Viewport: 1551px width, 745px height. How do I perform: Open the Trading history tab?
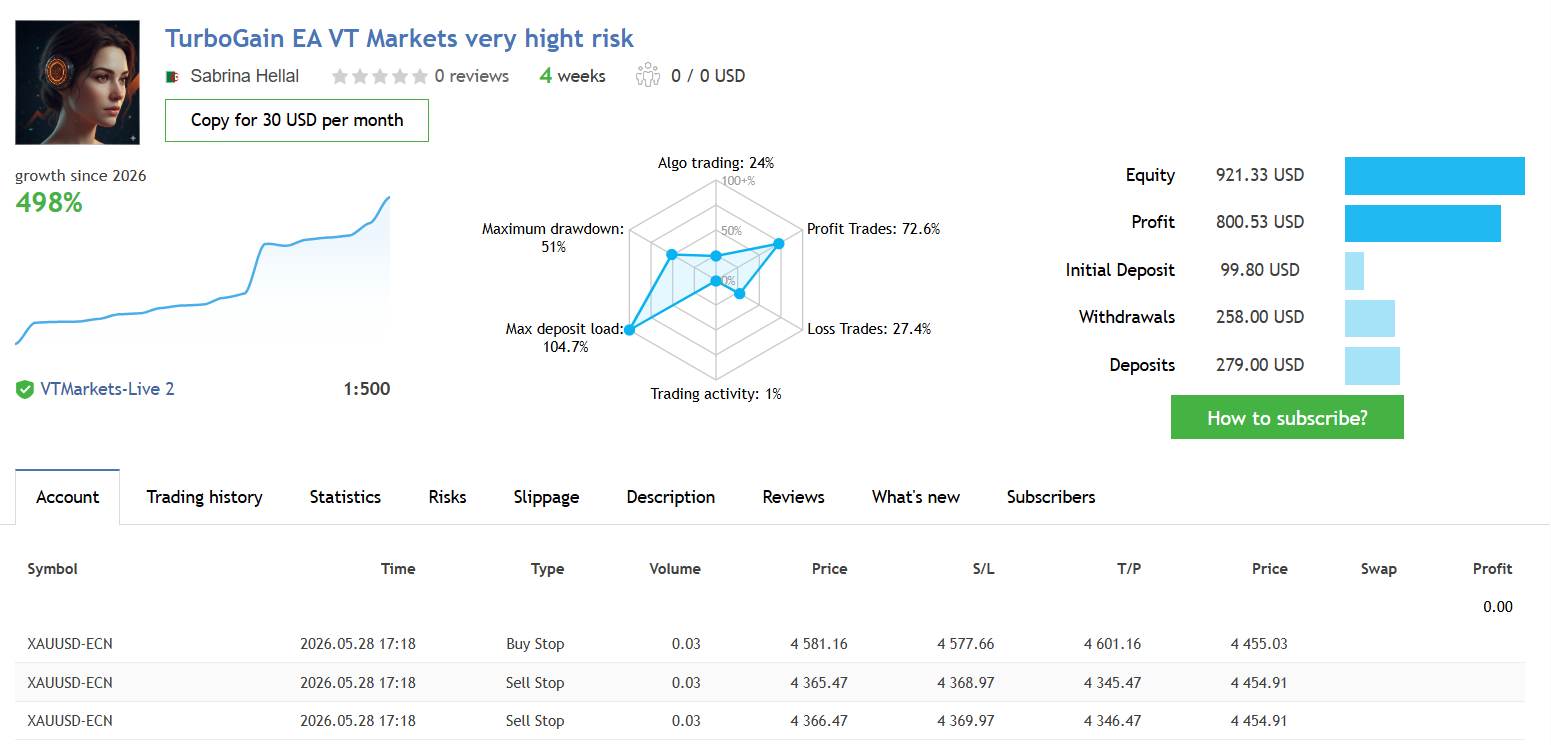(204, 497)
